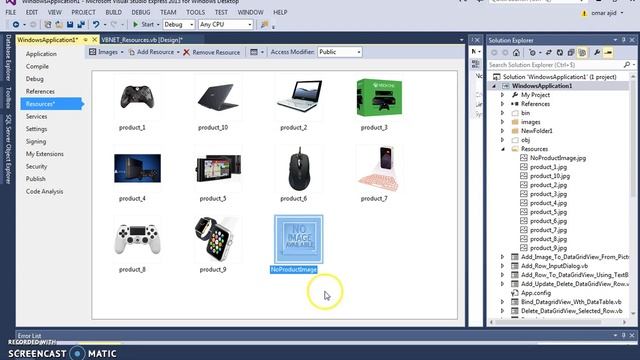Click the Add Resource button label
The width and height of the screenshot is (640, 360).
point(155,52)
